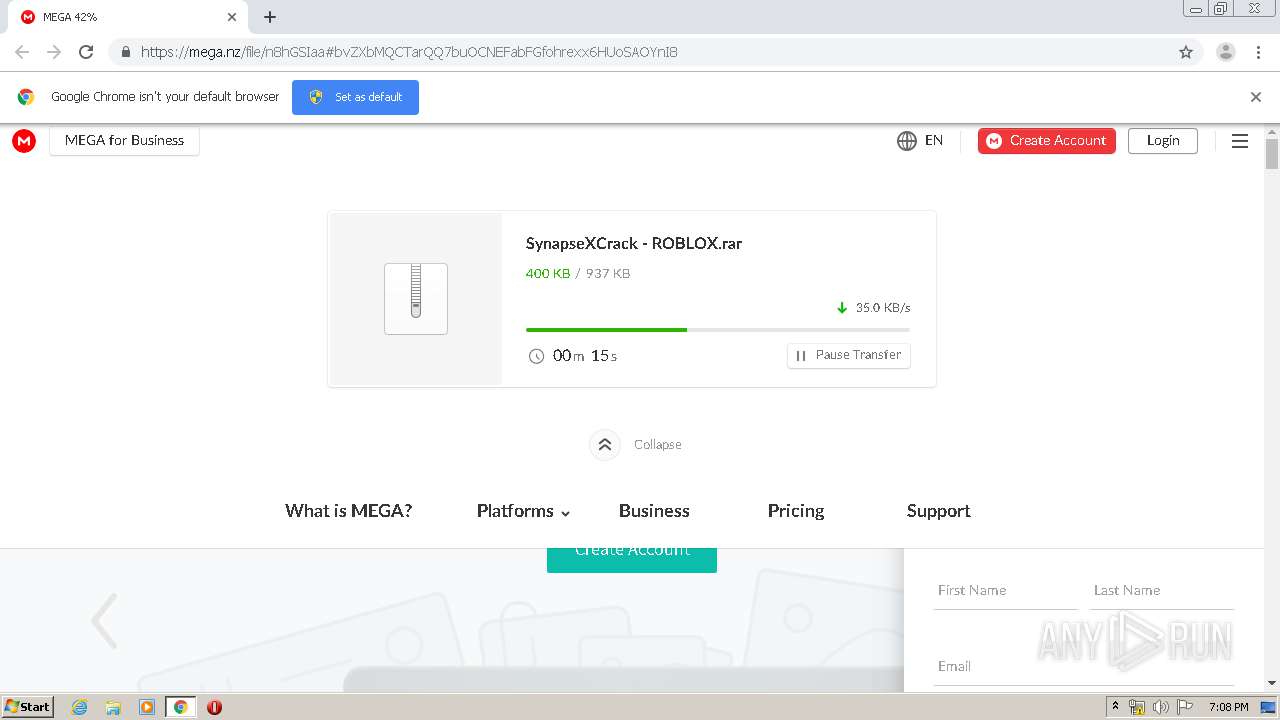This screenshot has width=1280, height=720.
Task: Open Chrome three-dot menu
Action: click(1259, 52)
